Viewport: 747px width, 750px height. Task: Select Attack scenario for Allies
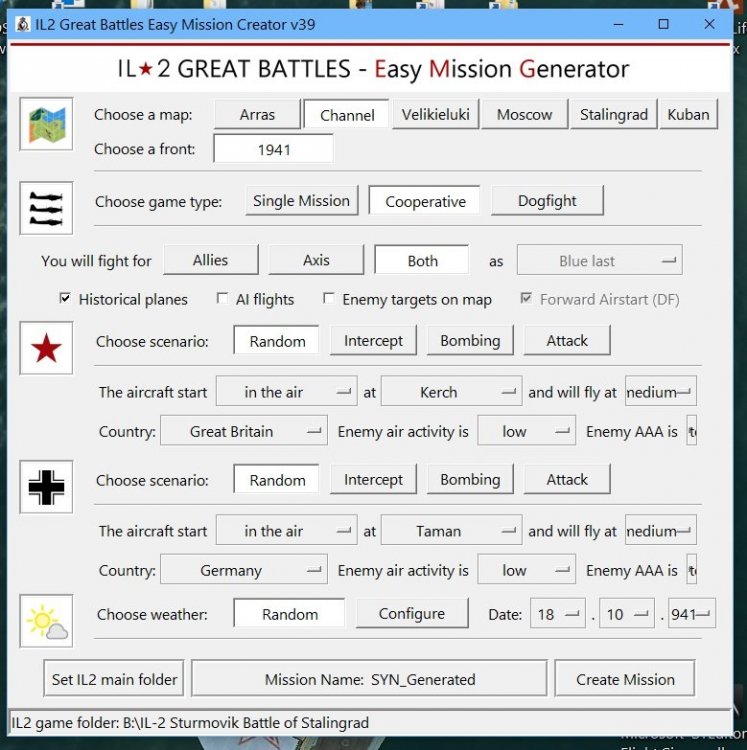(567, 341)
